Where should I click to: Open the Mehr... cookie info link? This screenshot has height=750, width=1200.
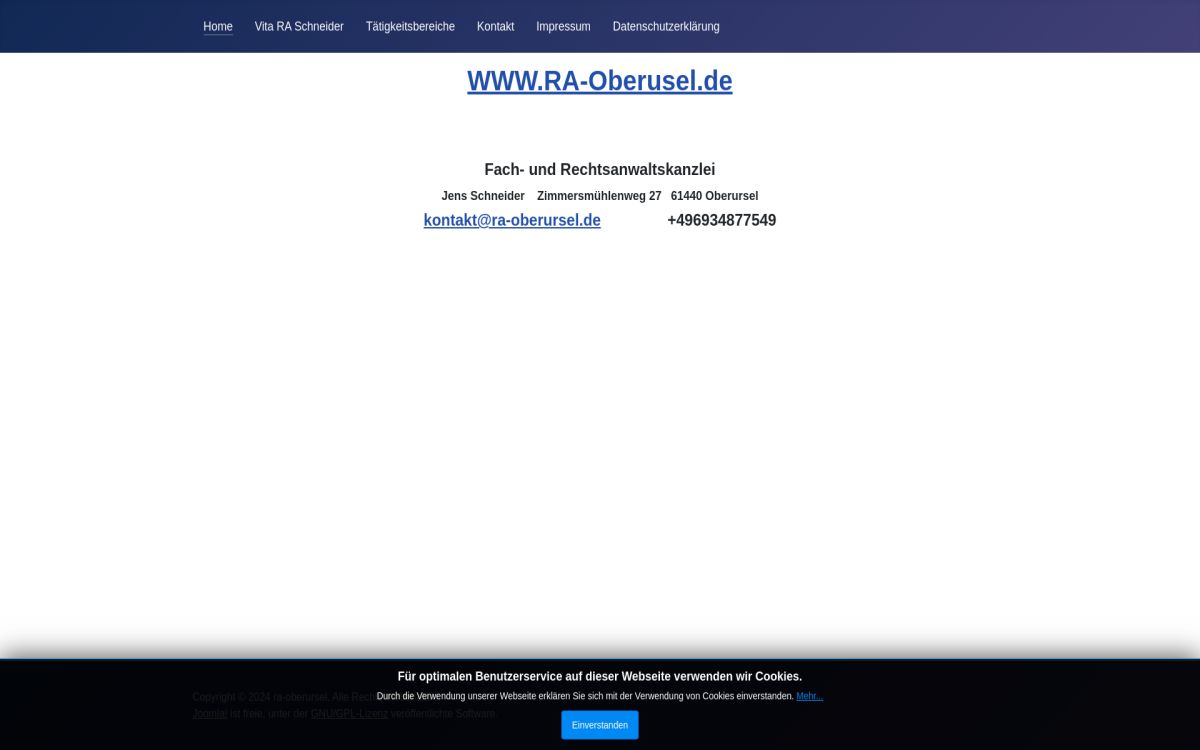(x=809, y=696)
